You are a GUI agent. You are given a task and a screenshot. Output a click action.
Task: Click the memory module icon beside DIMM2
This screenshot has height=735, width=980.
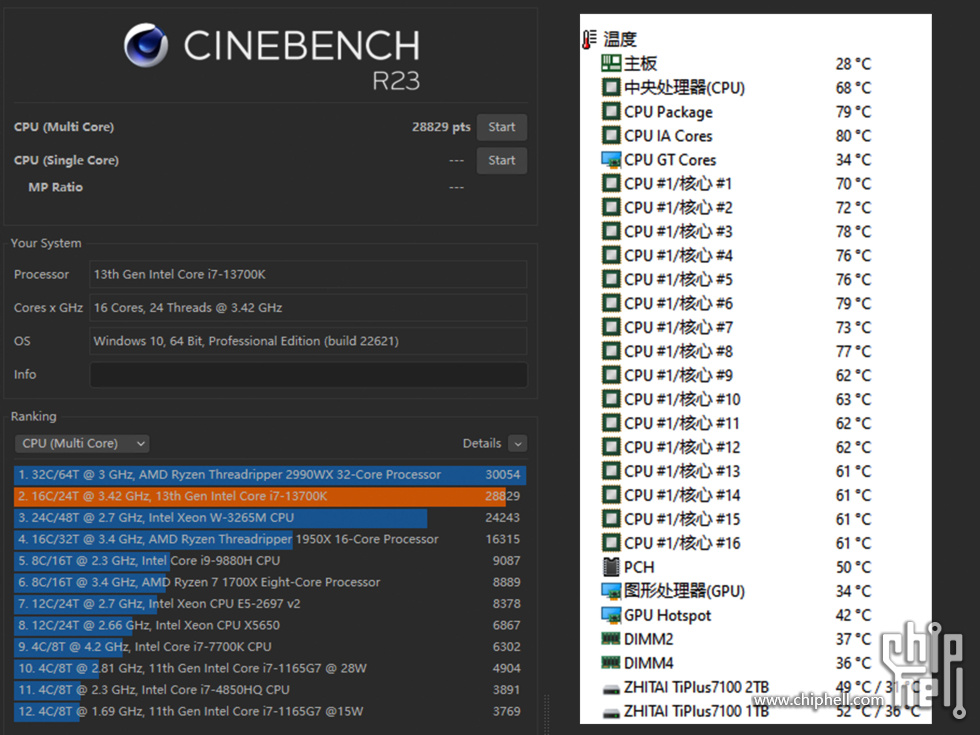click(x=611, y=639)
